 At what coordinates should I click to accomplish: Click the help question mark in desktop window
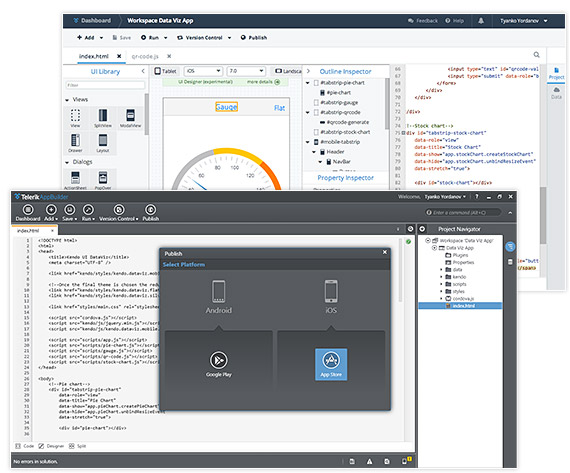click(x=477, y=197)
